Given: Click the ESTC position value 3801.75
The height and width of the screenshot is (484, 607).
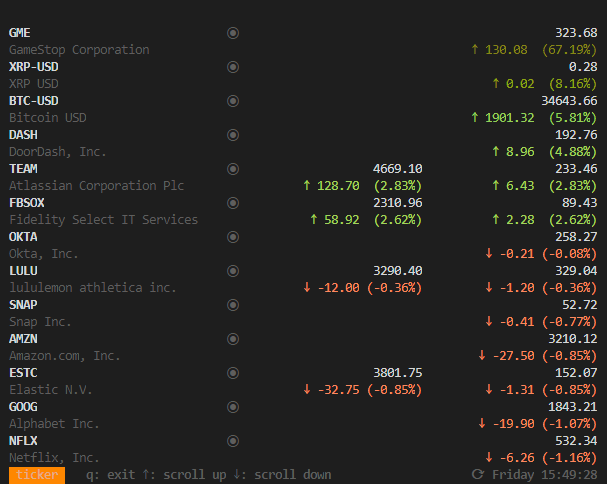Looking at the screenshot, I should pos(398,373).
